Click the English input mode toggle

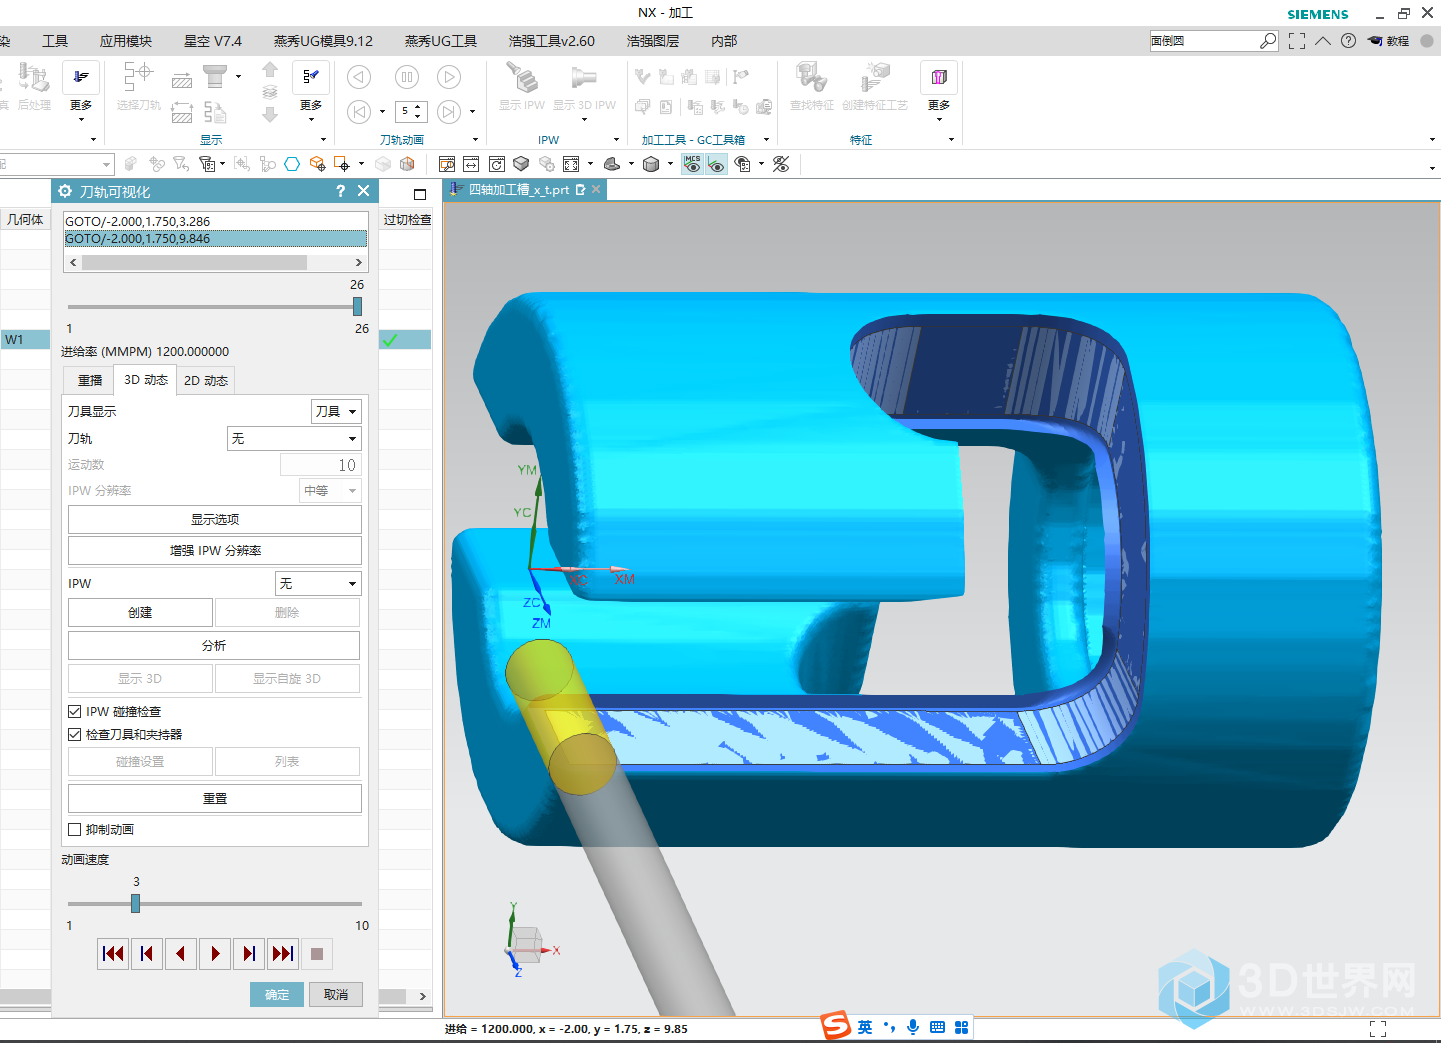coord(865,1027)
